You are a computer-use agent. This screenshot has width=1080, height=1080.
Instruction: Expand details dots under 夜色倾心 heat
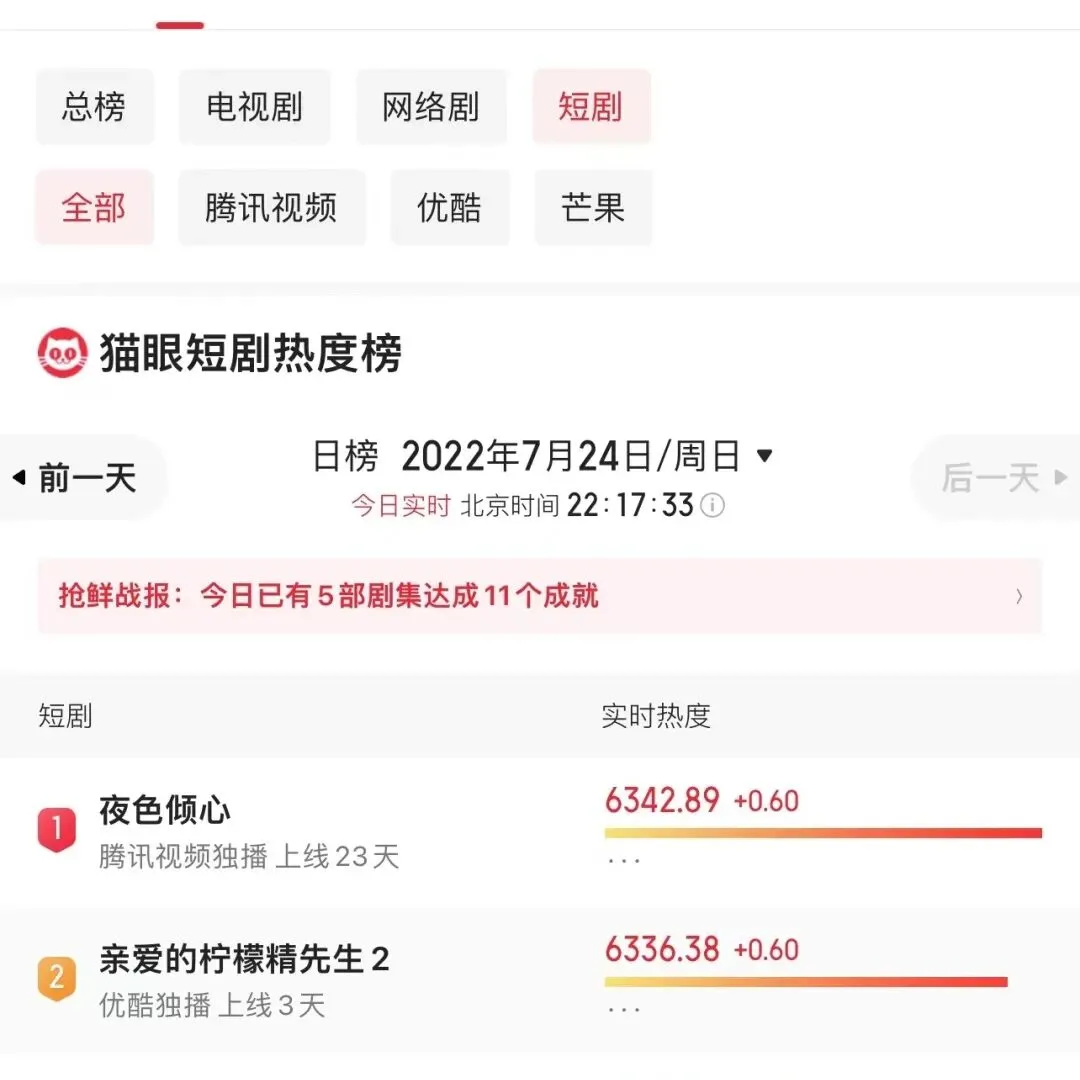point(625,860)
